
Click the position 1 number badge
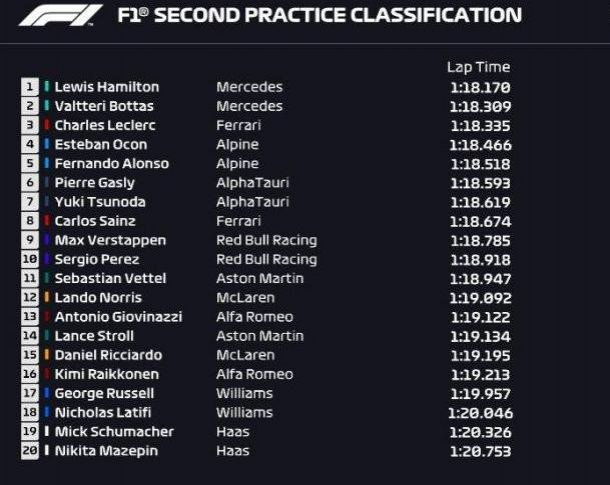click(30, 87)
